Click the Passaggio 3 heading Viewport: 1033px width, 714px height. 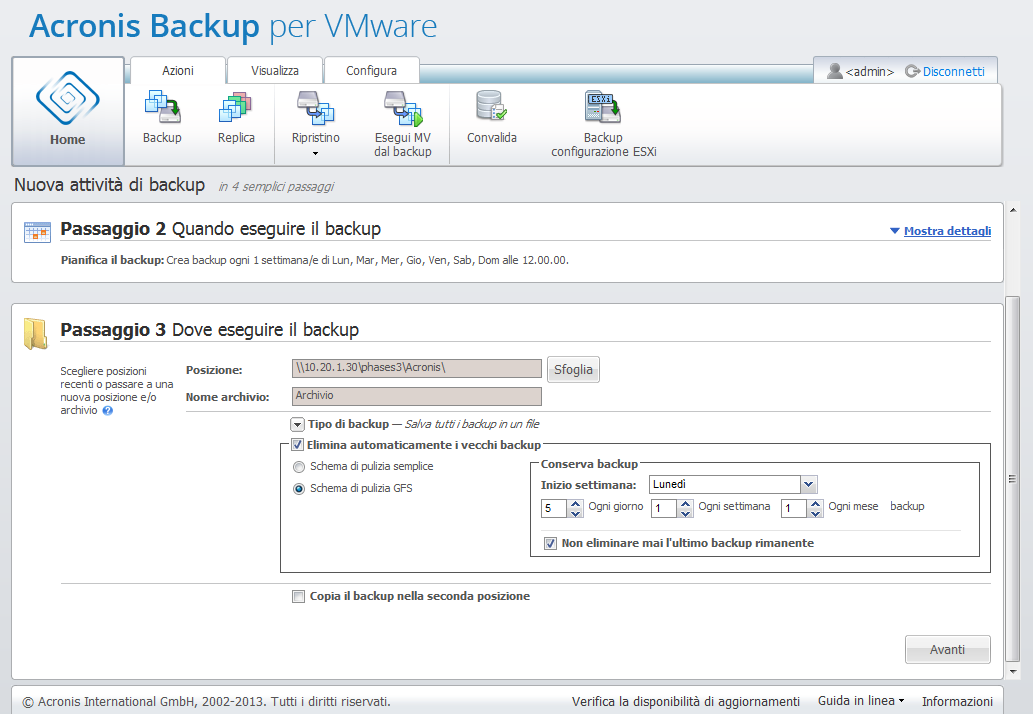pyautogui.click(x=209, y=329)
